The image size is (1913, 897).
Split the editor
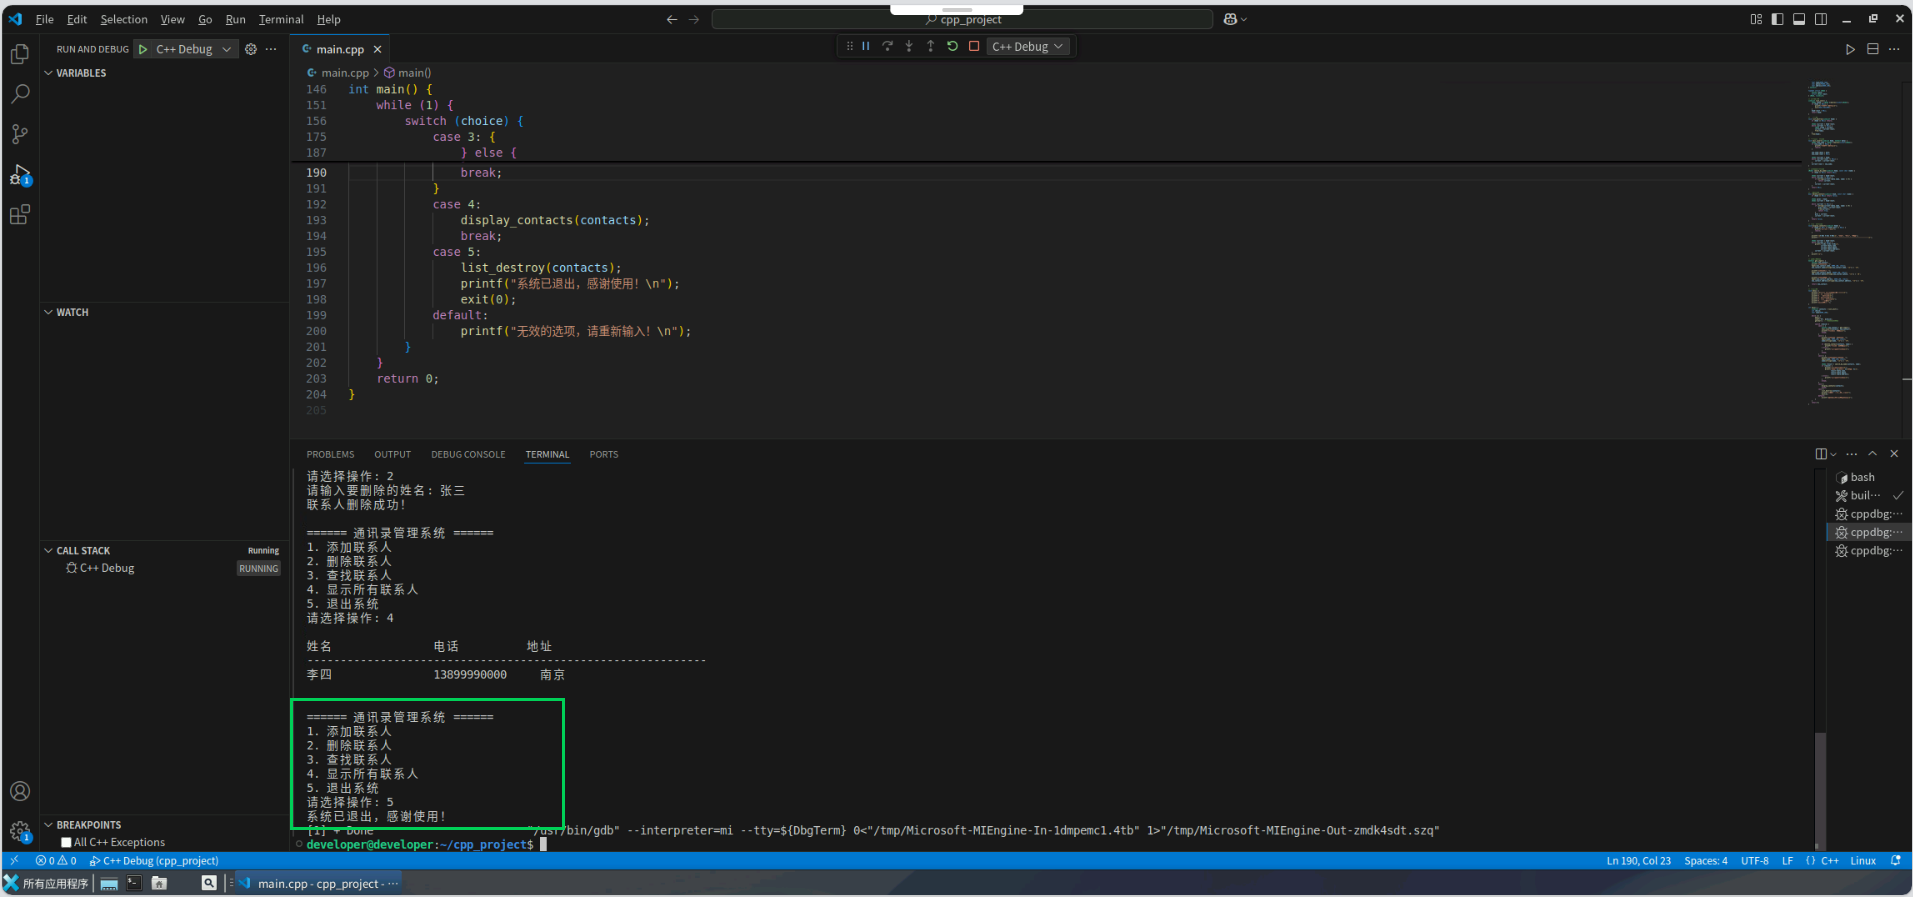pyautogui.click(x=1873, y=49)
